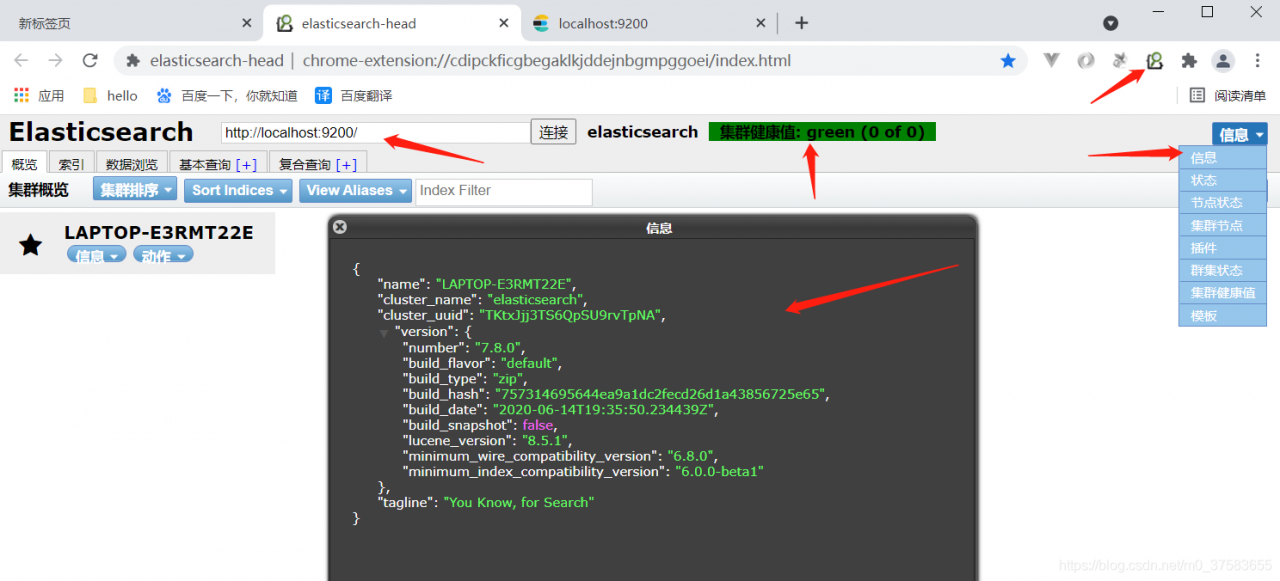Reload the page with the refresh icon
1280x581 pixels.
point(90,60)
